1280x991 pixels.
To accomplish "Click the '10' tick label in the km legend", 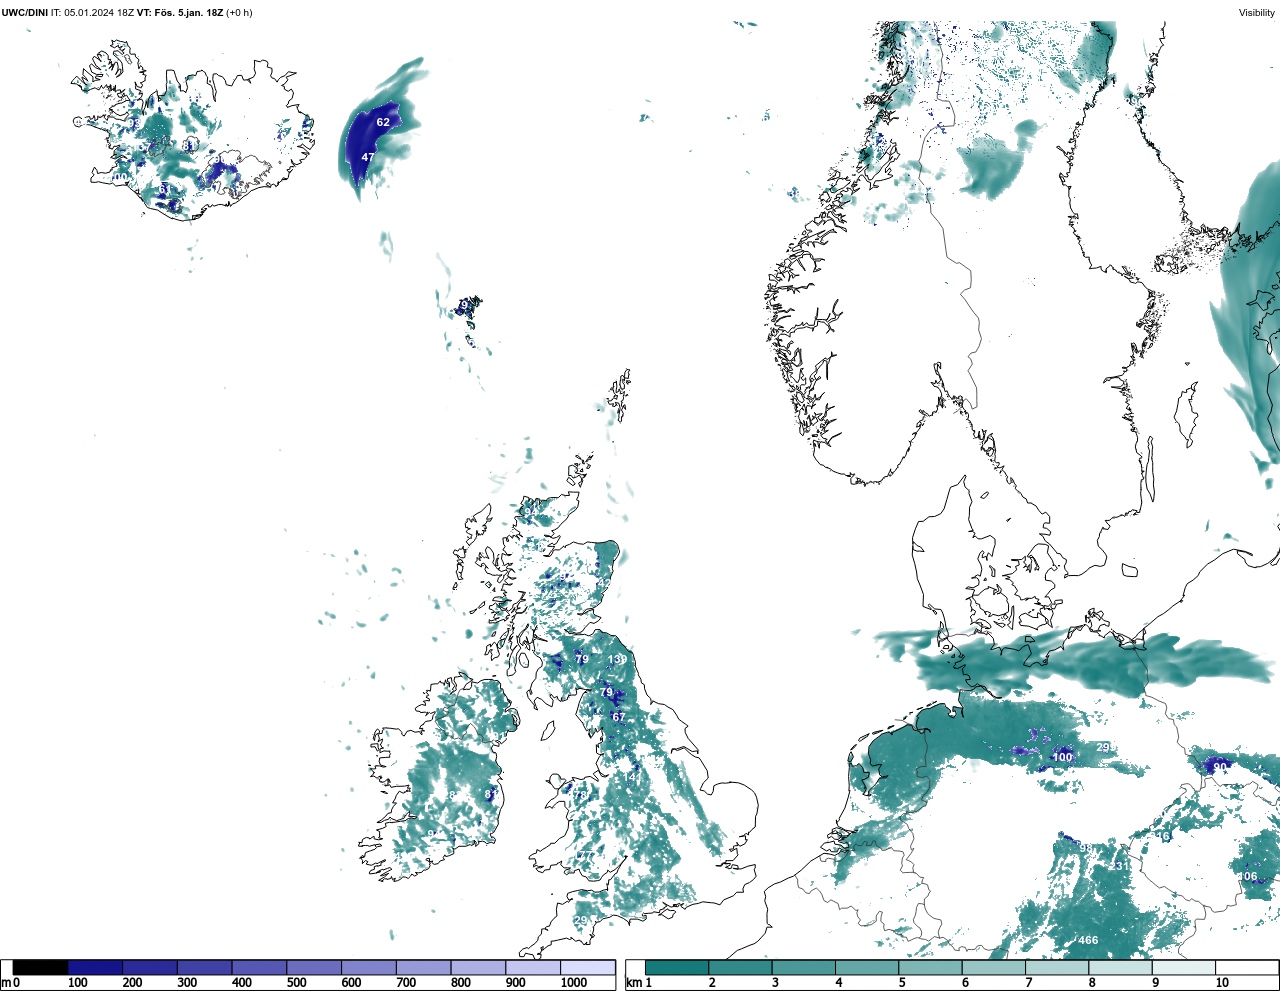I will click(1222, 983).
